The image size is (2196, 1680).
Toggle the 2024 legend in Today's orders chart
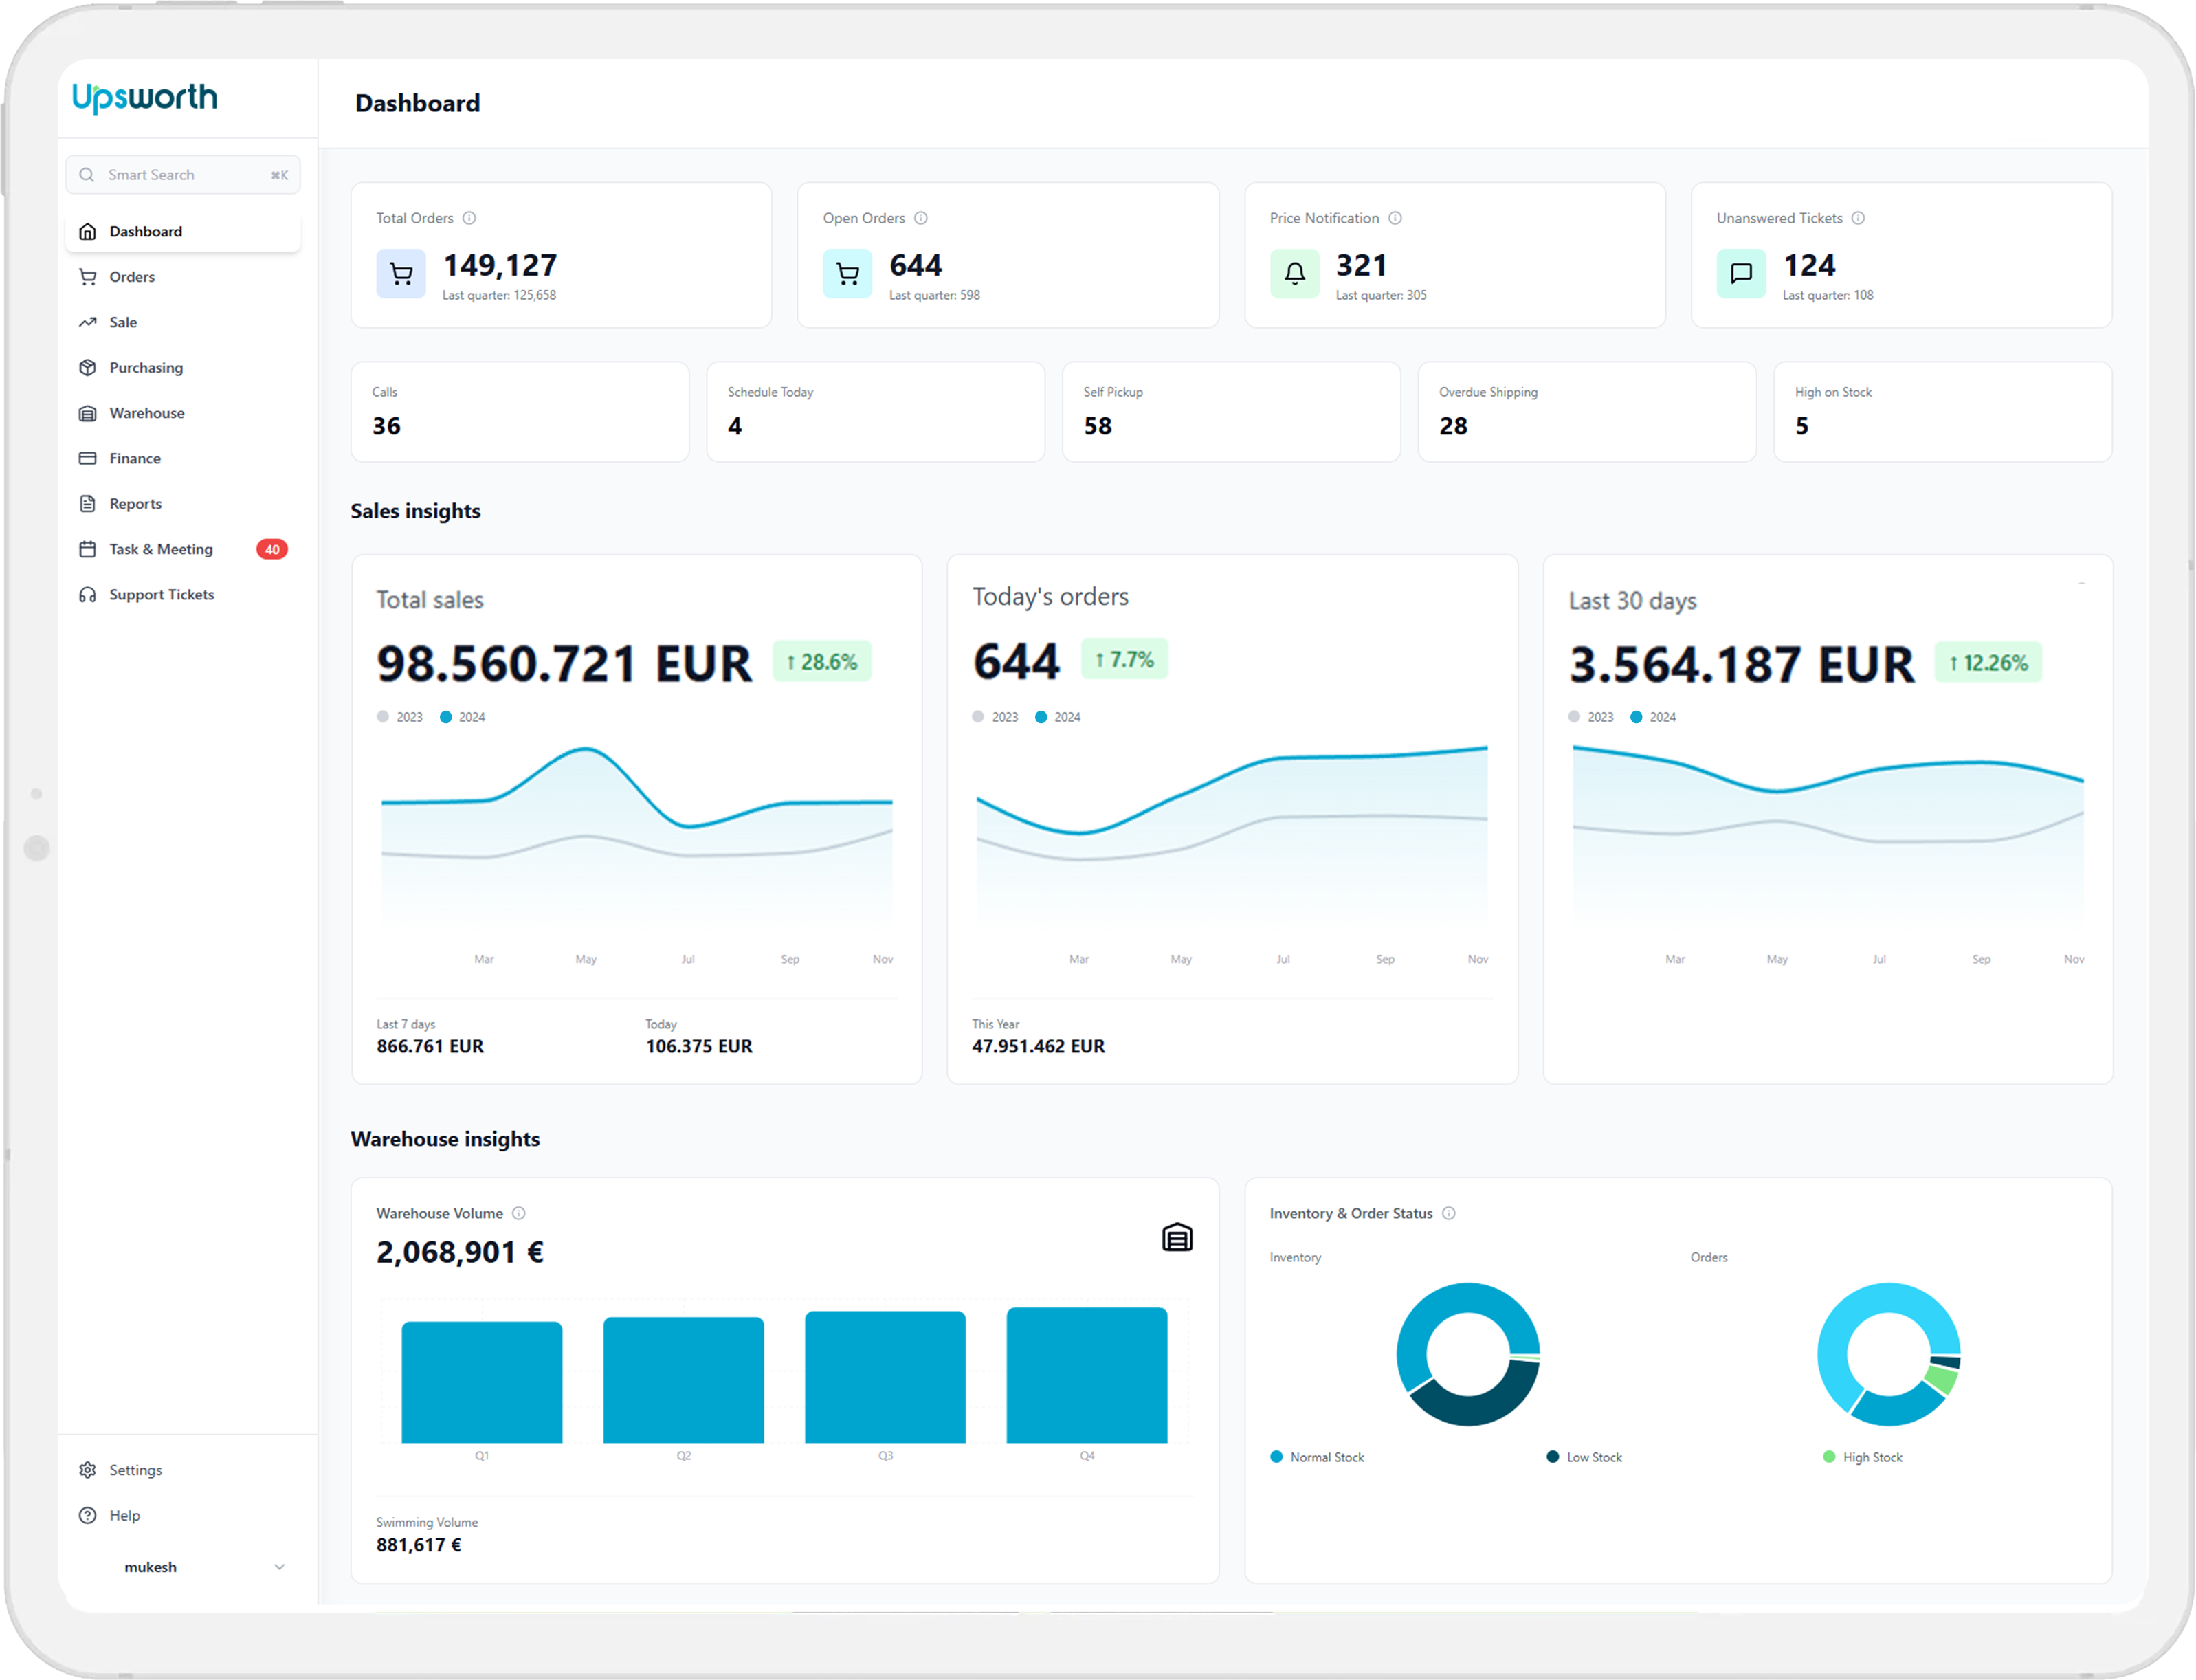click(1058, 717)
